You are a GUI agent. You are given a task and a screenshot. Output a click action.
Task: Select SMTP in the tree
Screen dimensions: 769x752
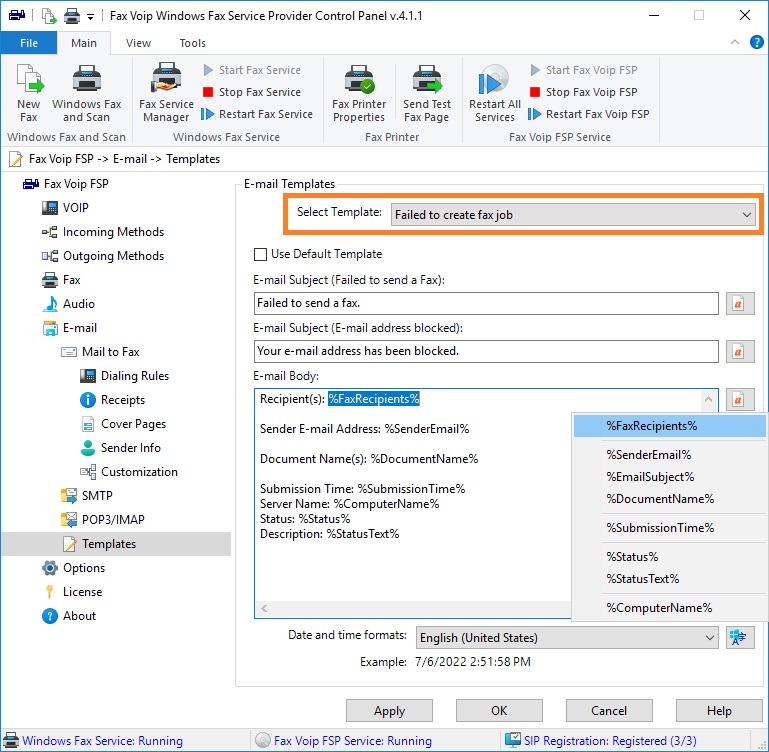tap(87, 496)
